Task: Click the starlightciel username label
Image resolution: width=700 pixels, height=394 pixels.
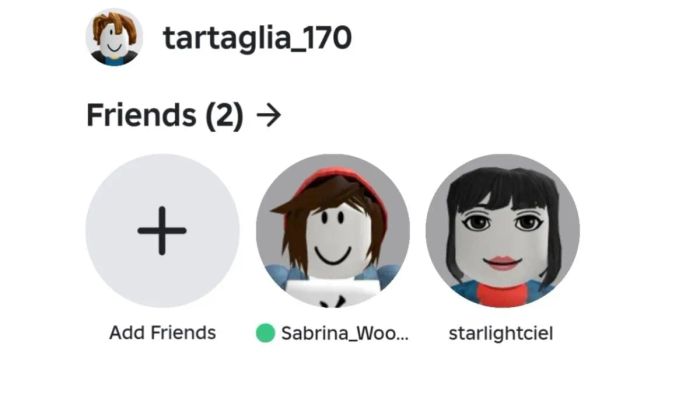Action: coord(500,333)
